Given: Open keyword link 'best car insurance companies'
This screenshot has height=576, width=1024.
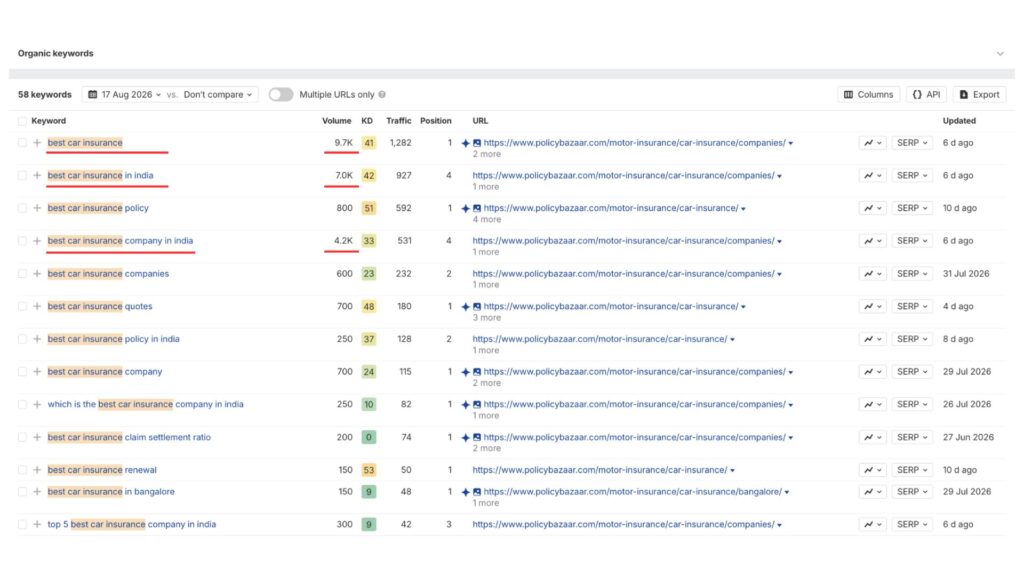Looking at the screenshot, I should click(x=108, y=274).
